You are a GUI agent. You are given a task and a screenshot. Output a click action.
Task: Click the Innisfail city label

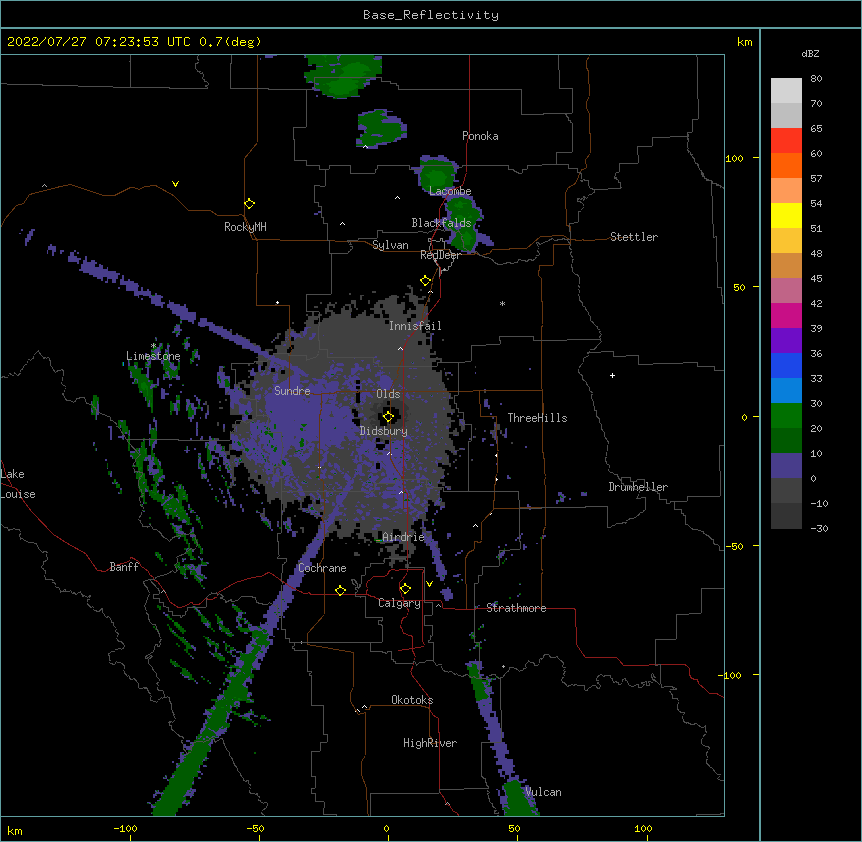[415, 326]
